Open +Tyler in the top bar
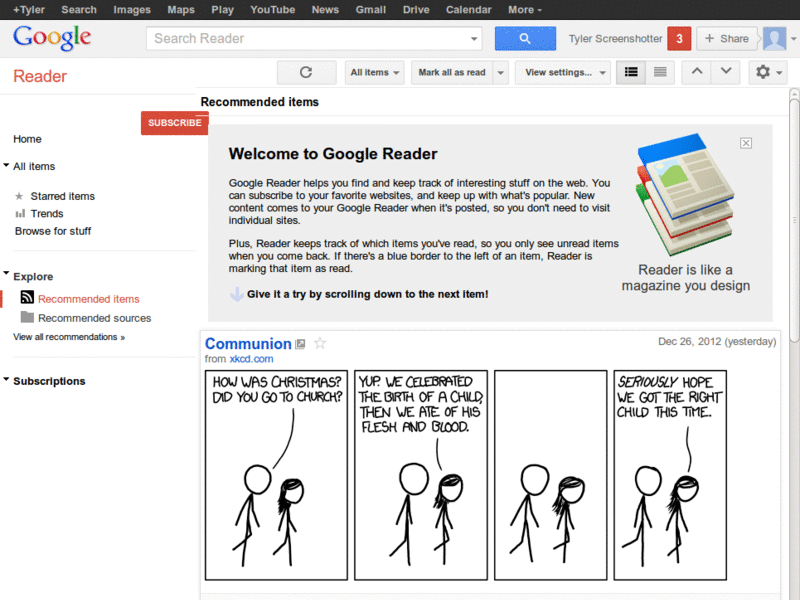Image resolution: width=800 pixels, height=600 pixels. pos(29,10)
